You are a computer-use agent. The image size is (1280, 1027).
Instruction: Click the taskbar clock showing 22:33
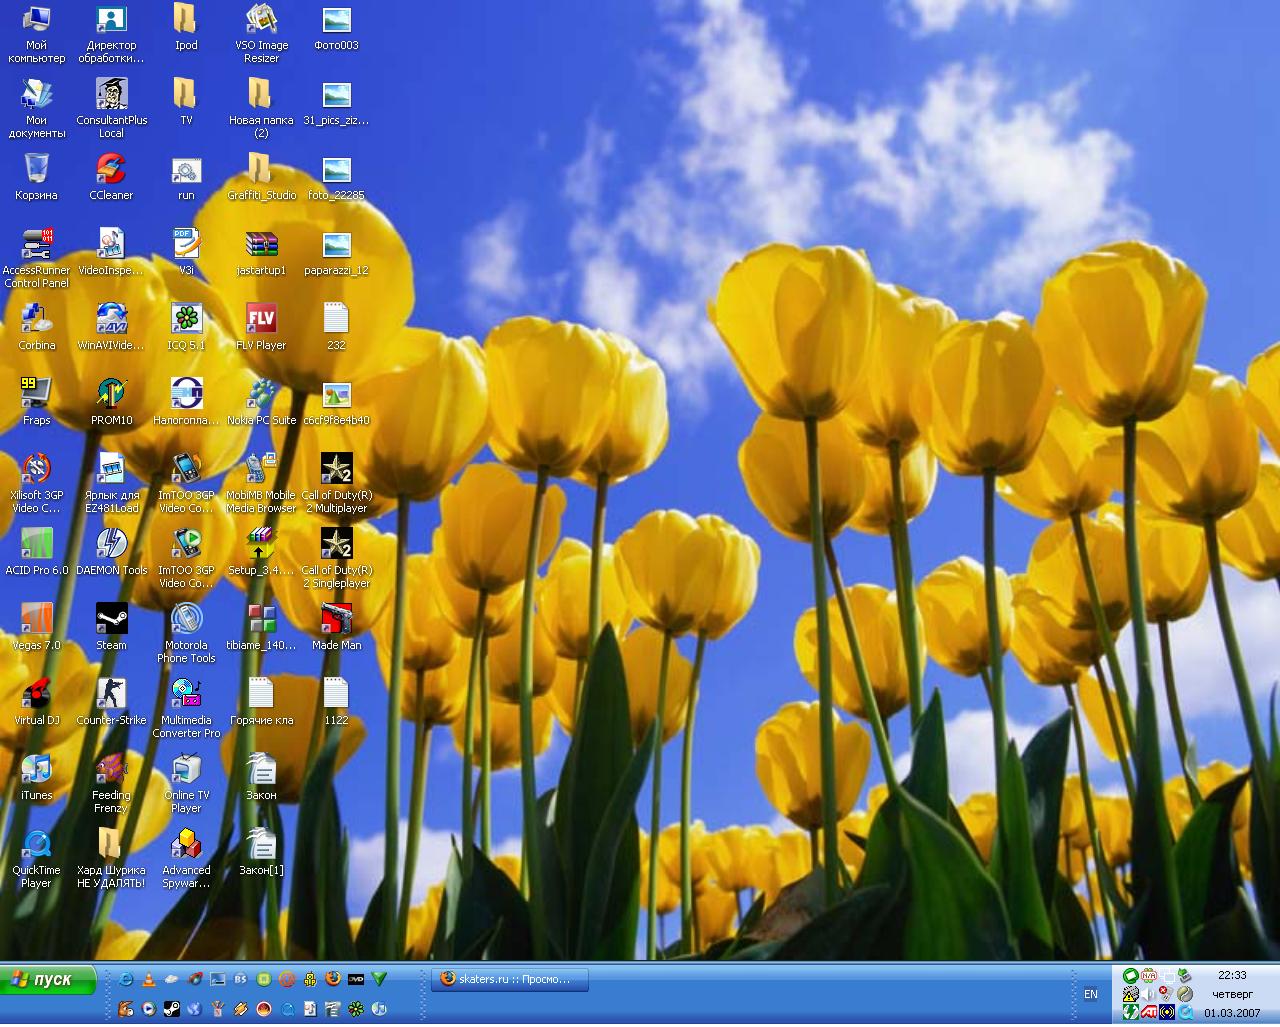(1232, 975)
